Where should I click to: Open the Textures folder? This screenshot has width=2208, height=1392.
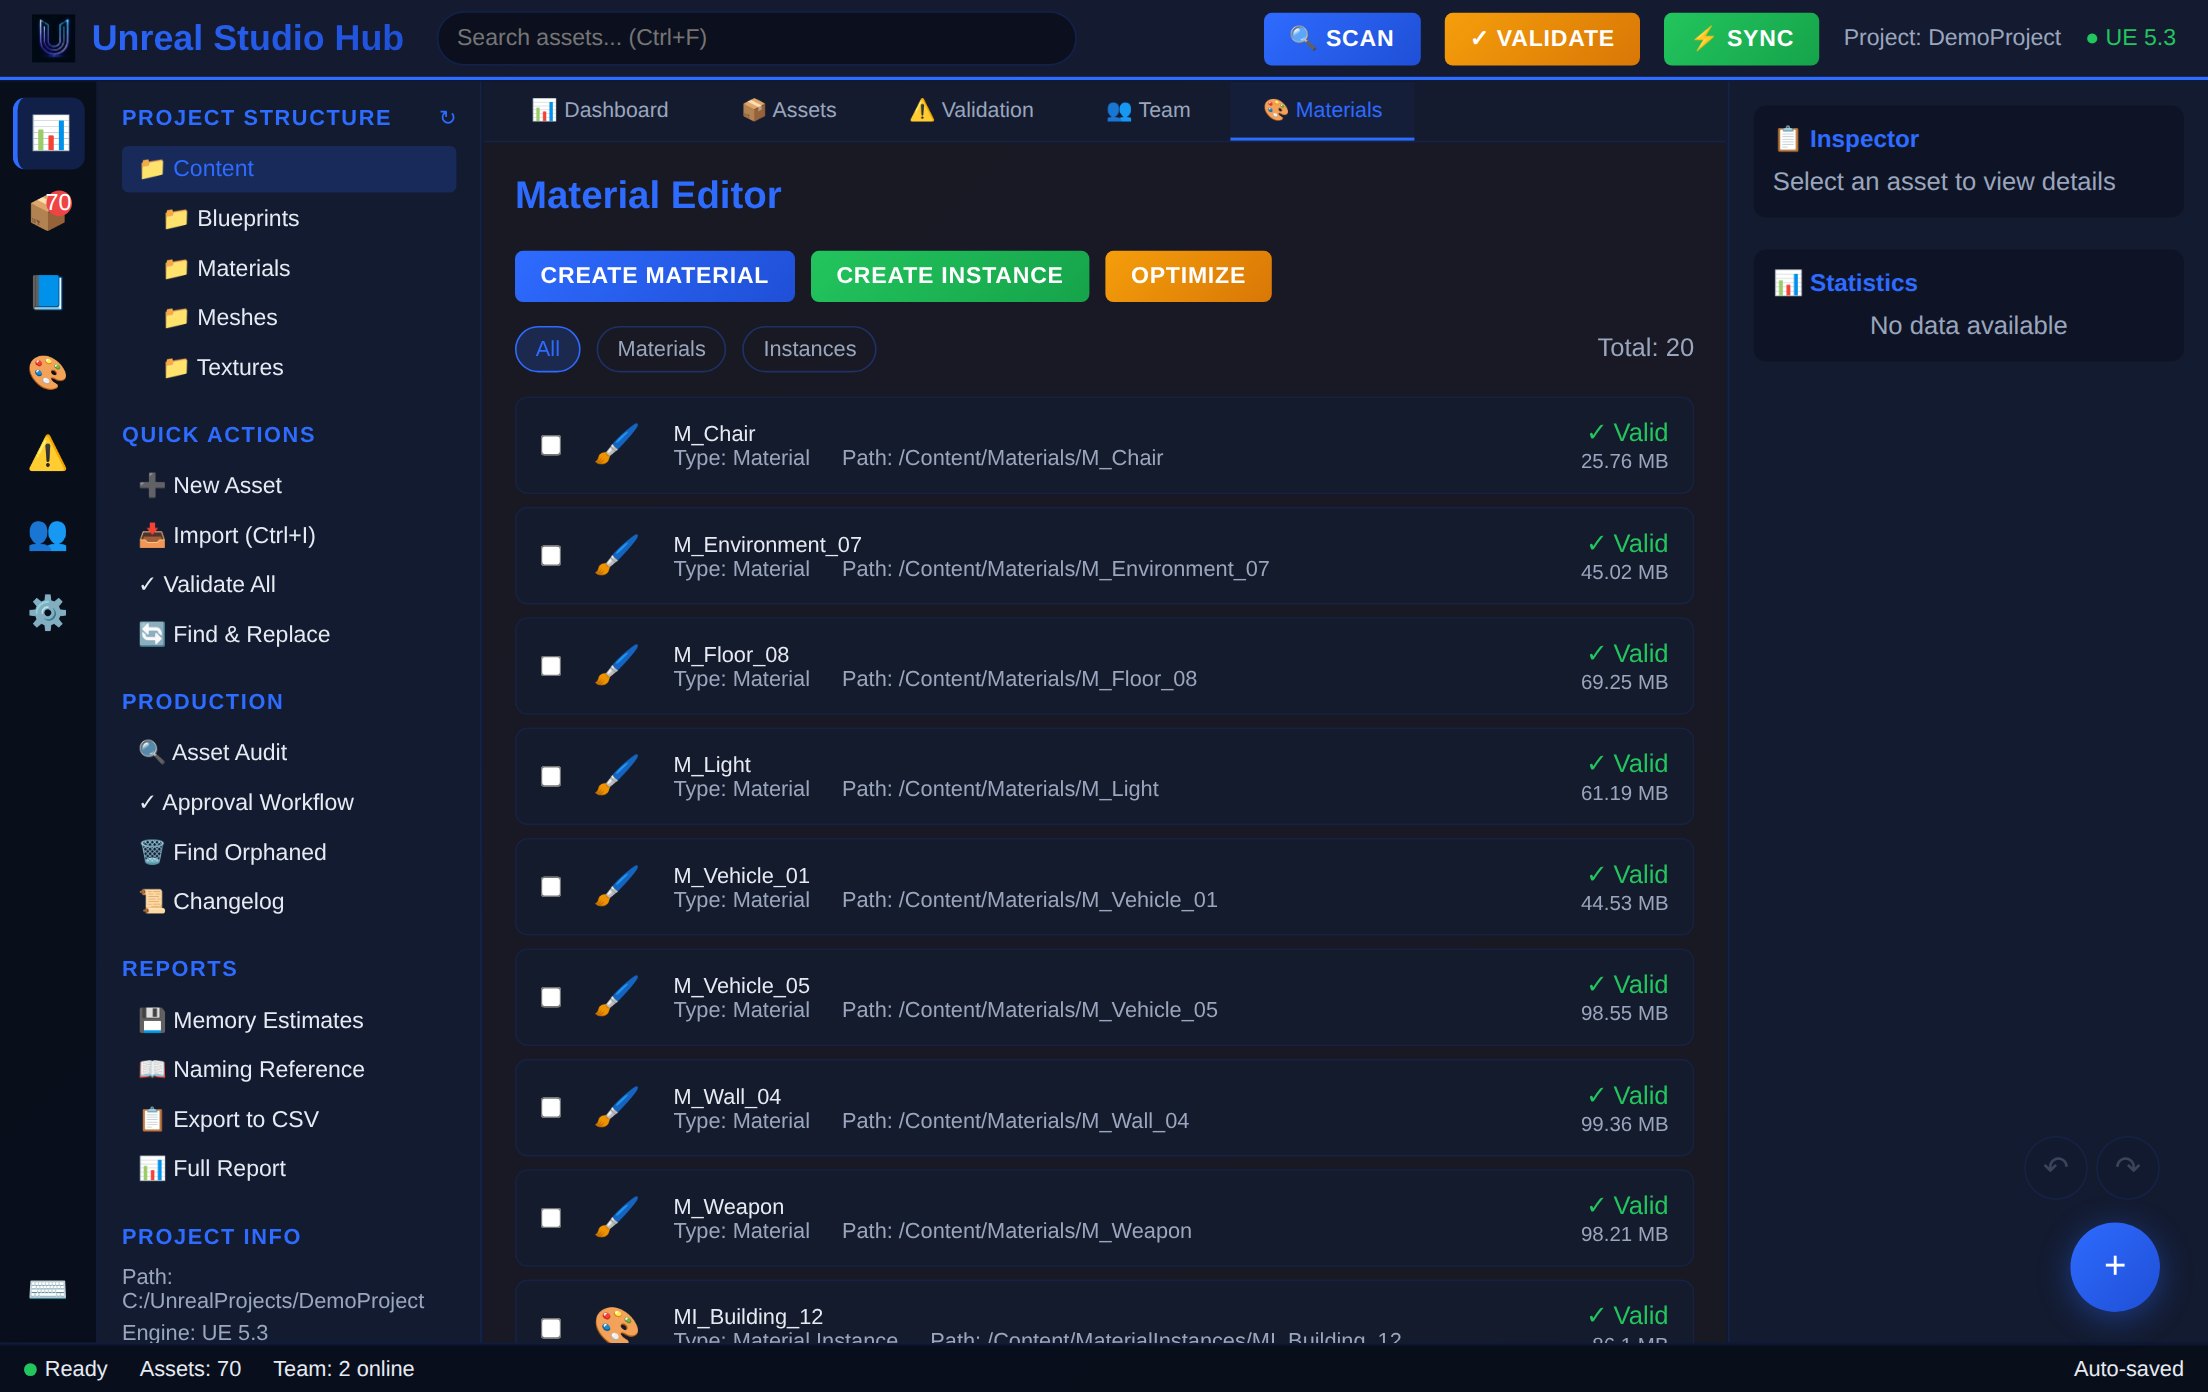(301, 367)
